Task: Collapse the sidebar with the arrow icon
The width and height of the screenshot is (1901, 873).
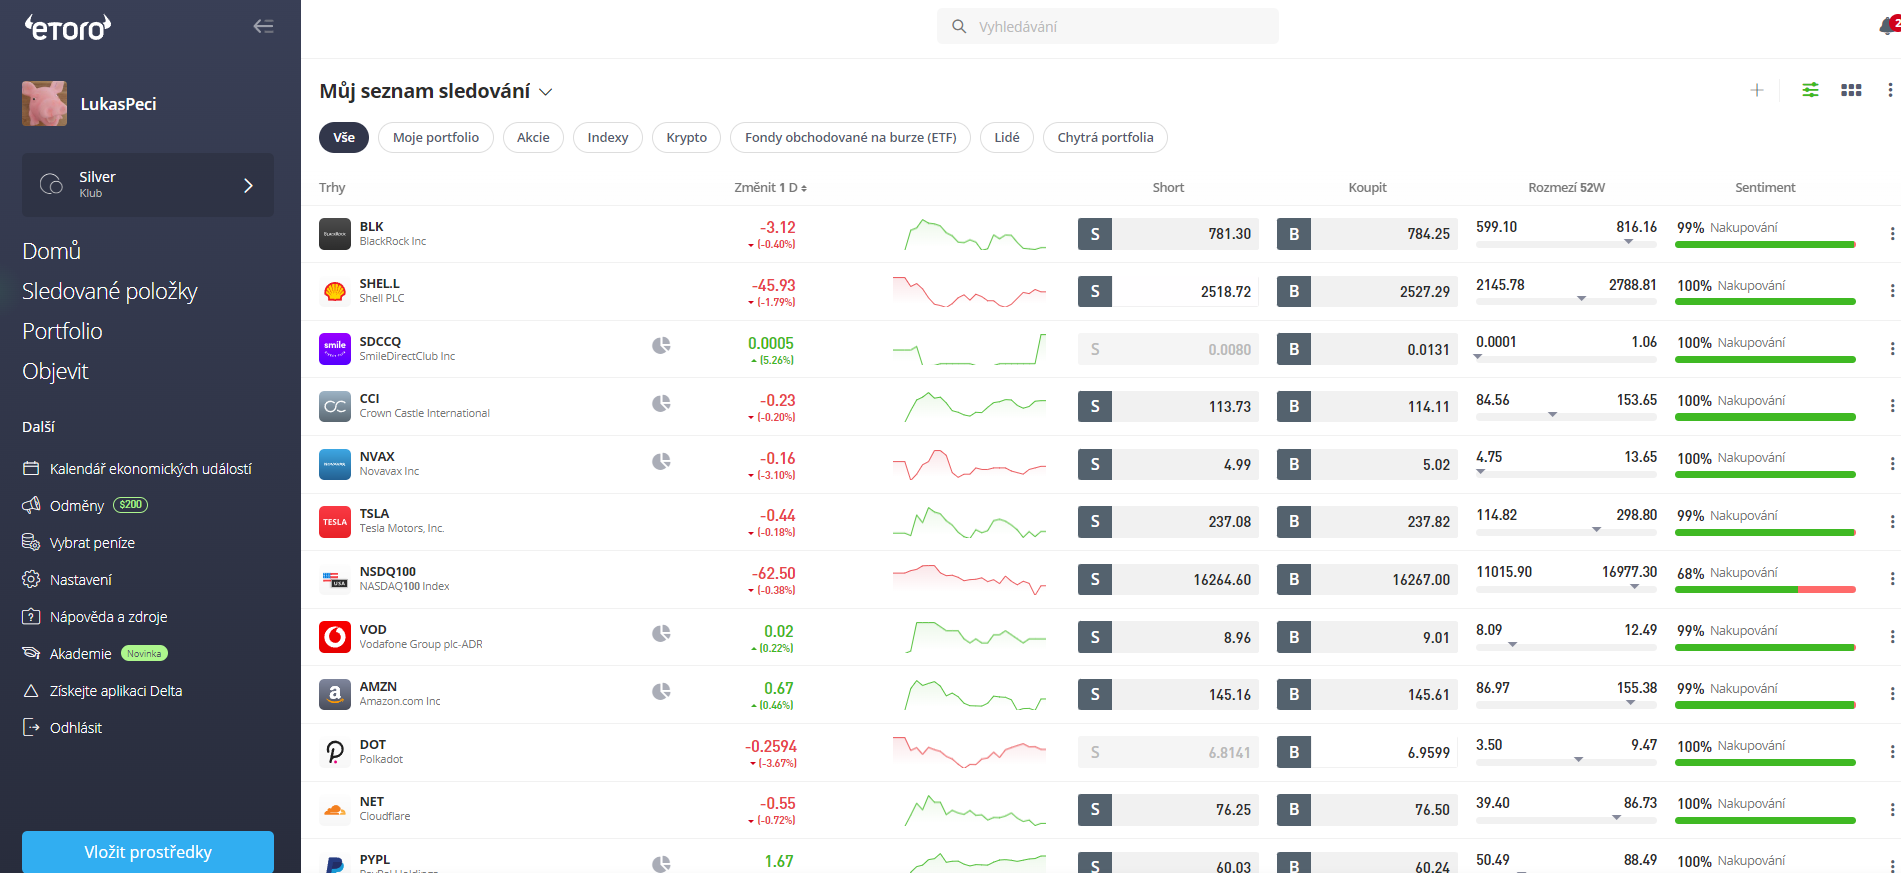Action: coord(263,26)
